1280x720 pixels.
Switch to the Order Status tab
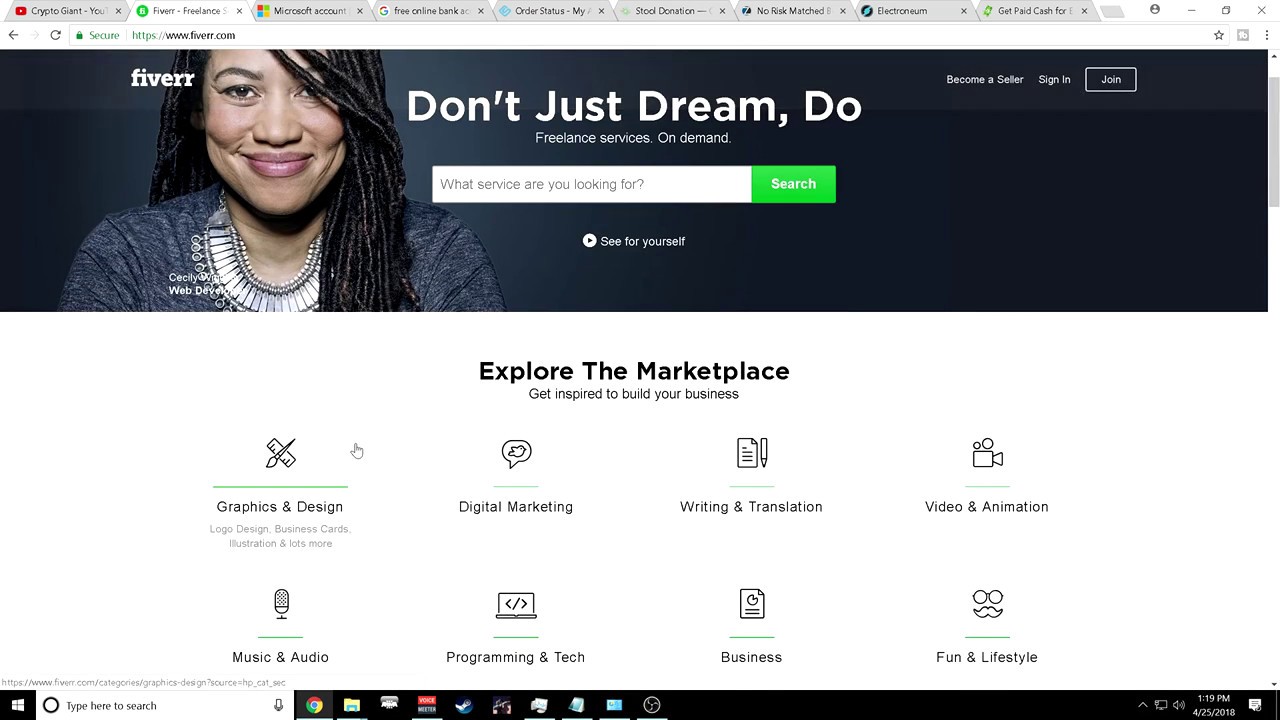(552, 11)
